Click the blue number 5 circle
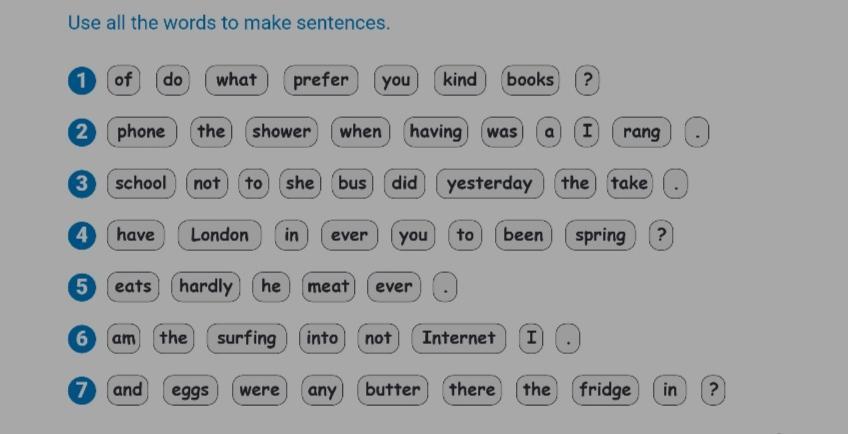This screenshot has height=434, width=848. 82,287
